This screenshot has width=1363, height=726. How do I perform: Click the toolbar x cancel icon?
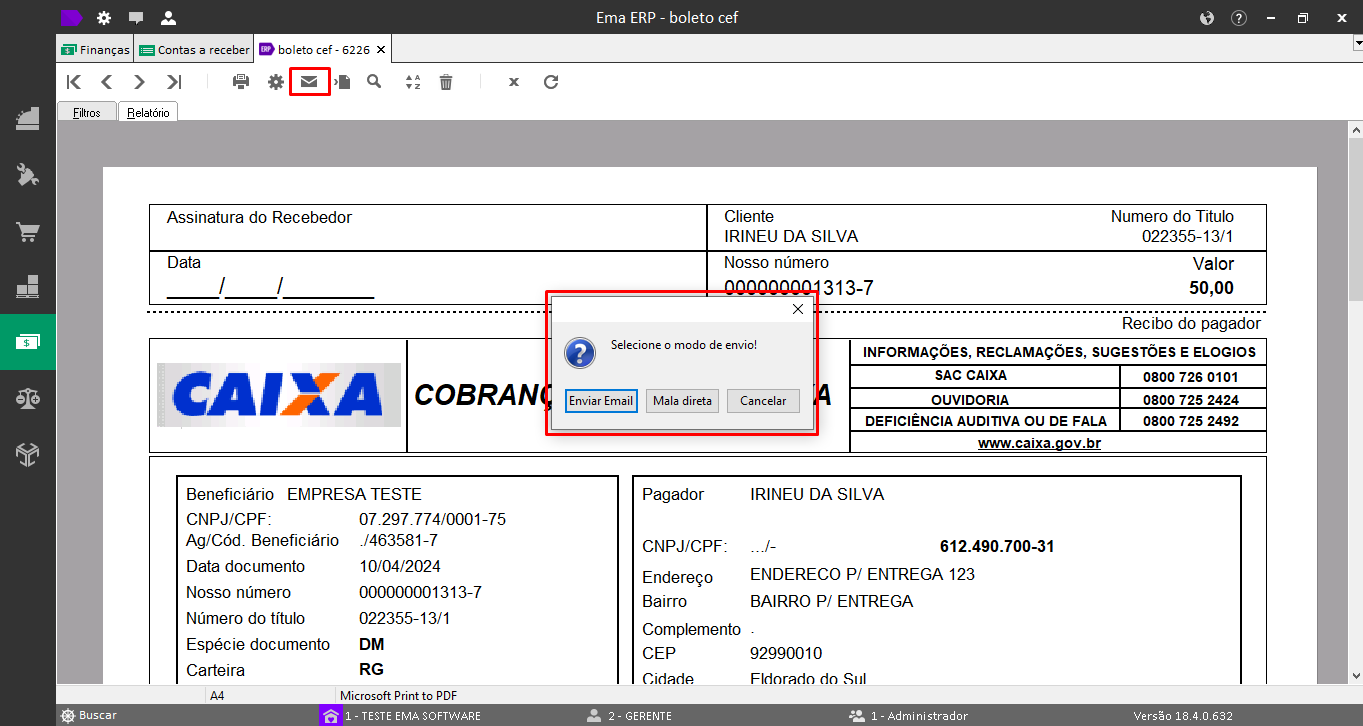click(x=514, y=82)
